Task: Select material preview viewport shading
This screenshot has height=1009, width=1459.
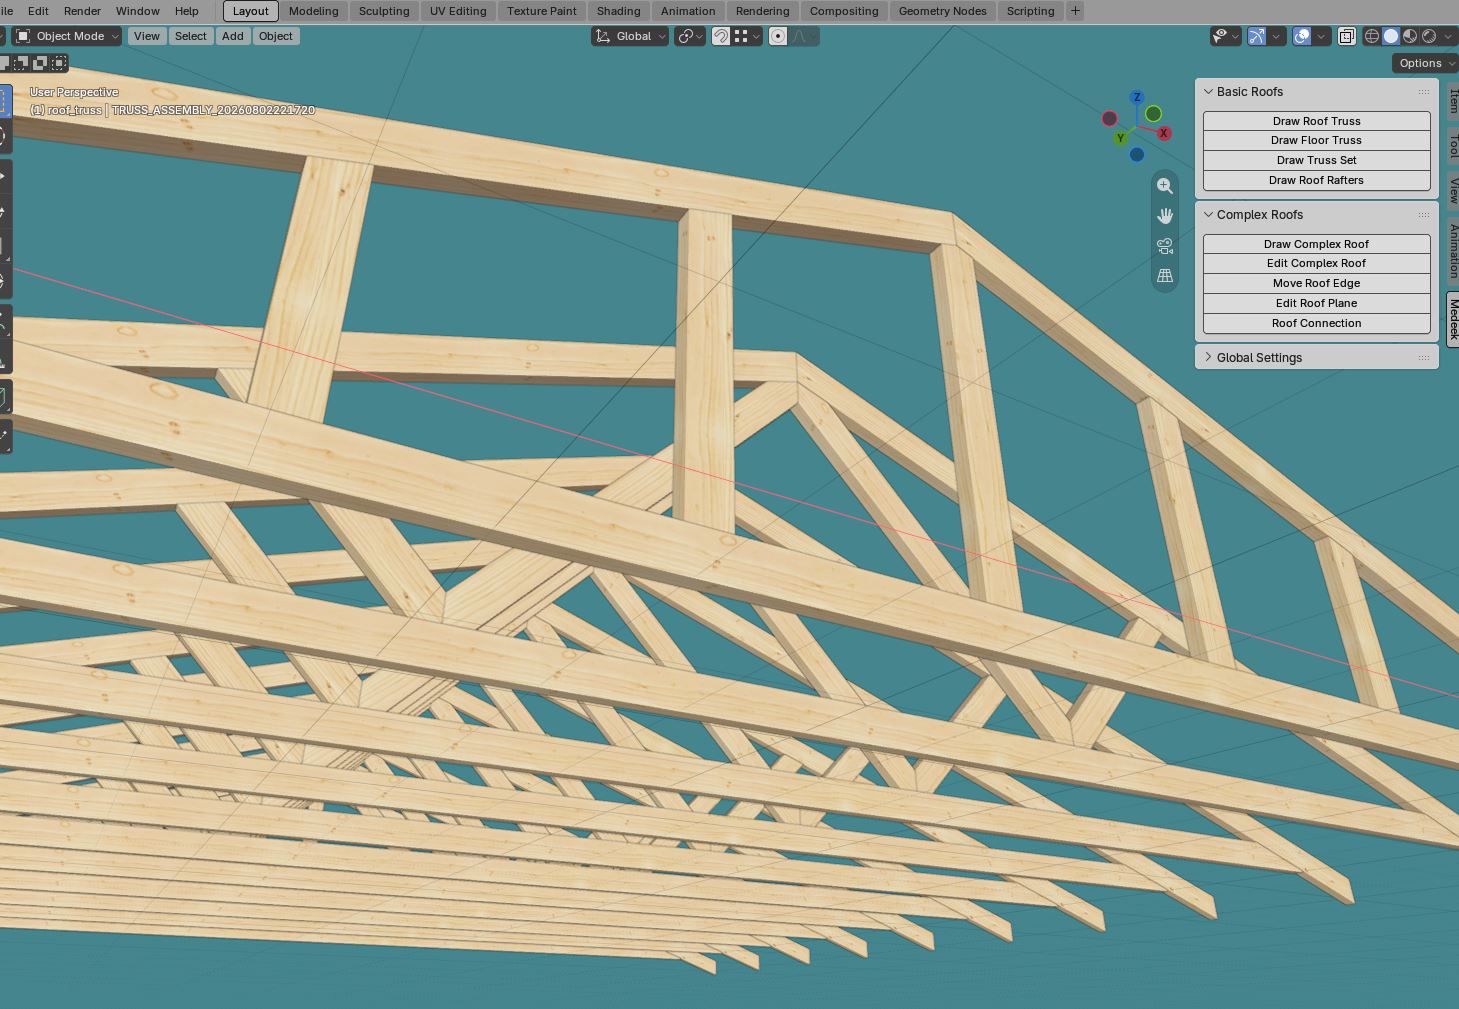Action: [1410, 36]
